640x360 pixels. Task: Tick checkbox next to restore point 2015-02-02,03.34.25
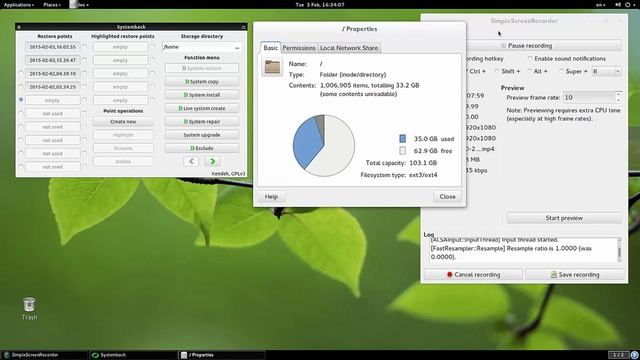84,87
